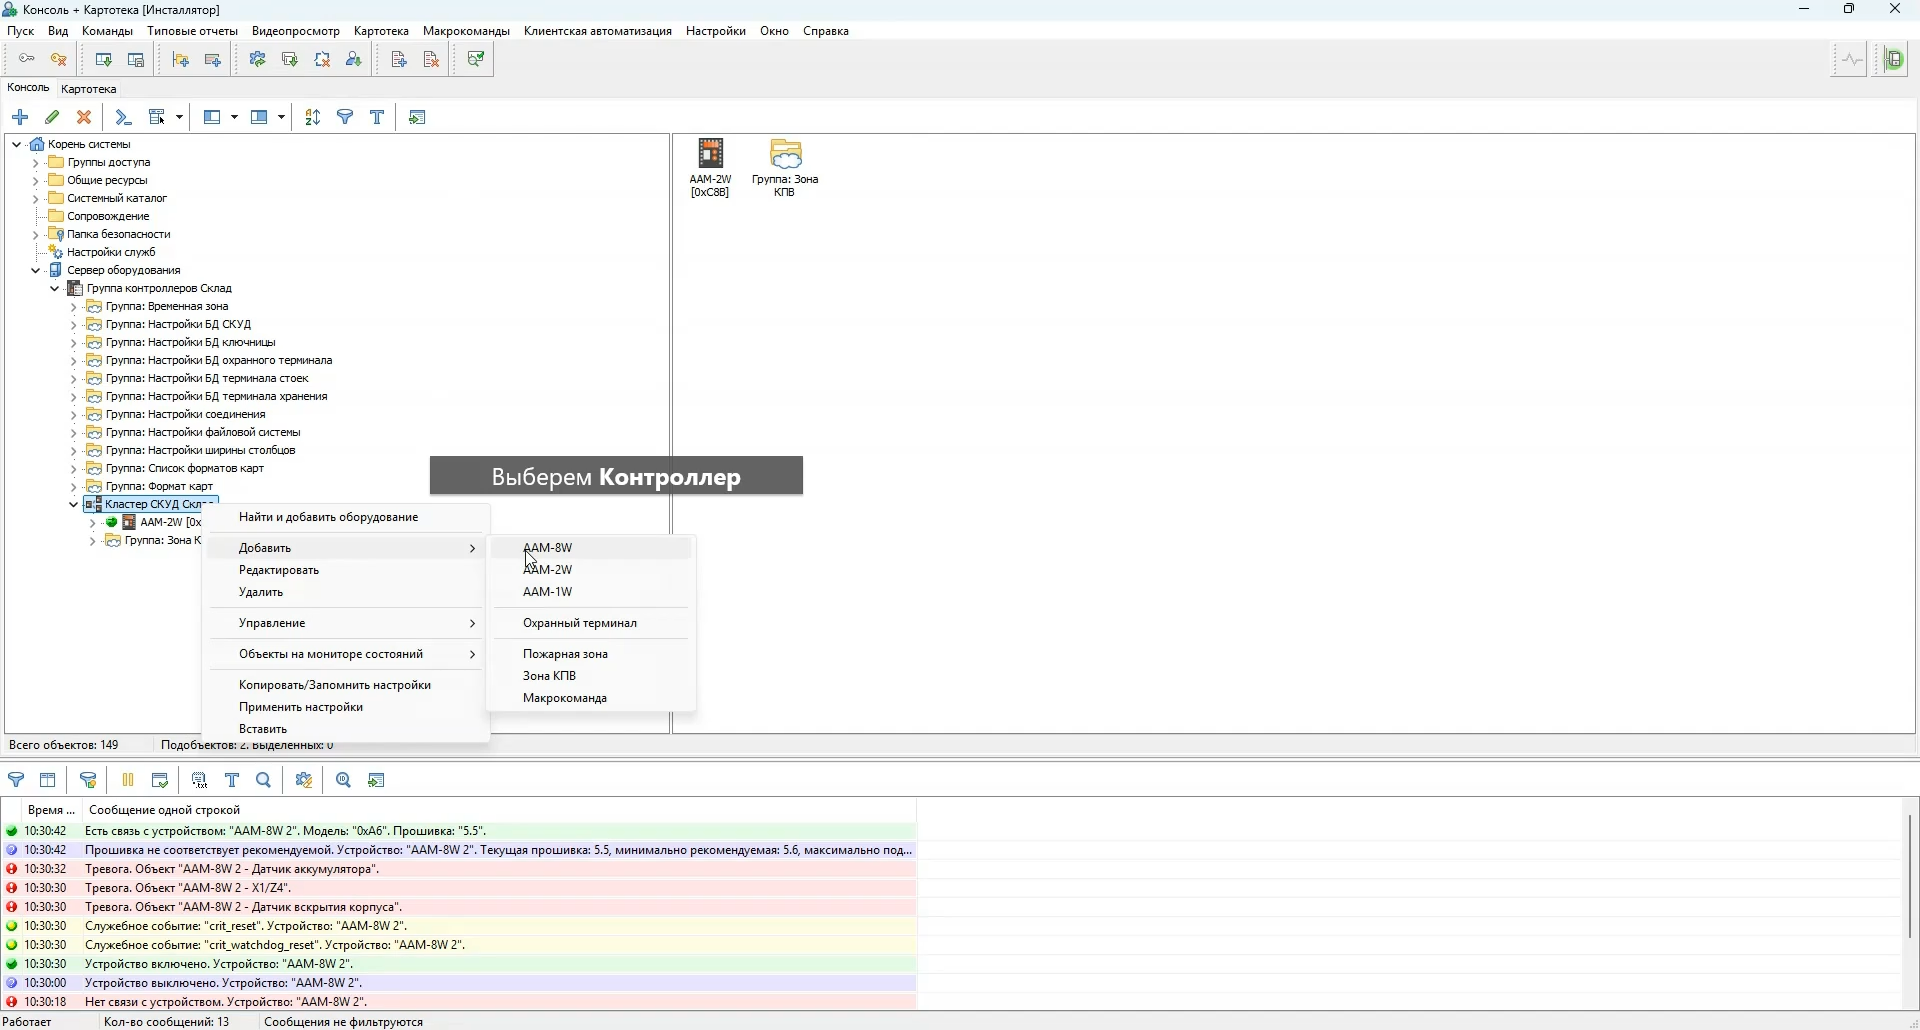
Task: Export event log to .txt file
Action: 200,782
